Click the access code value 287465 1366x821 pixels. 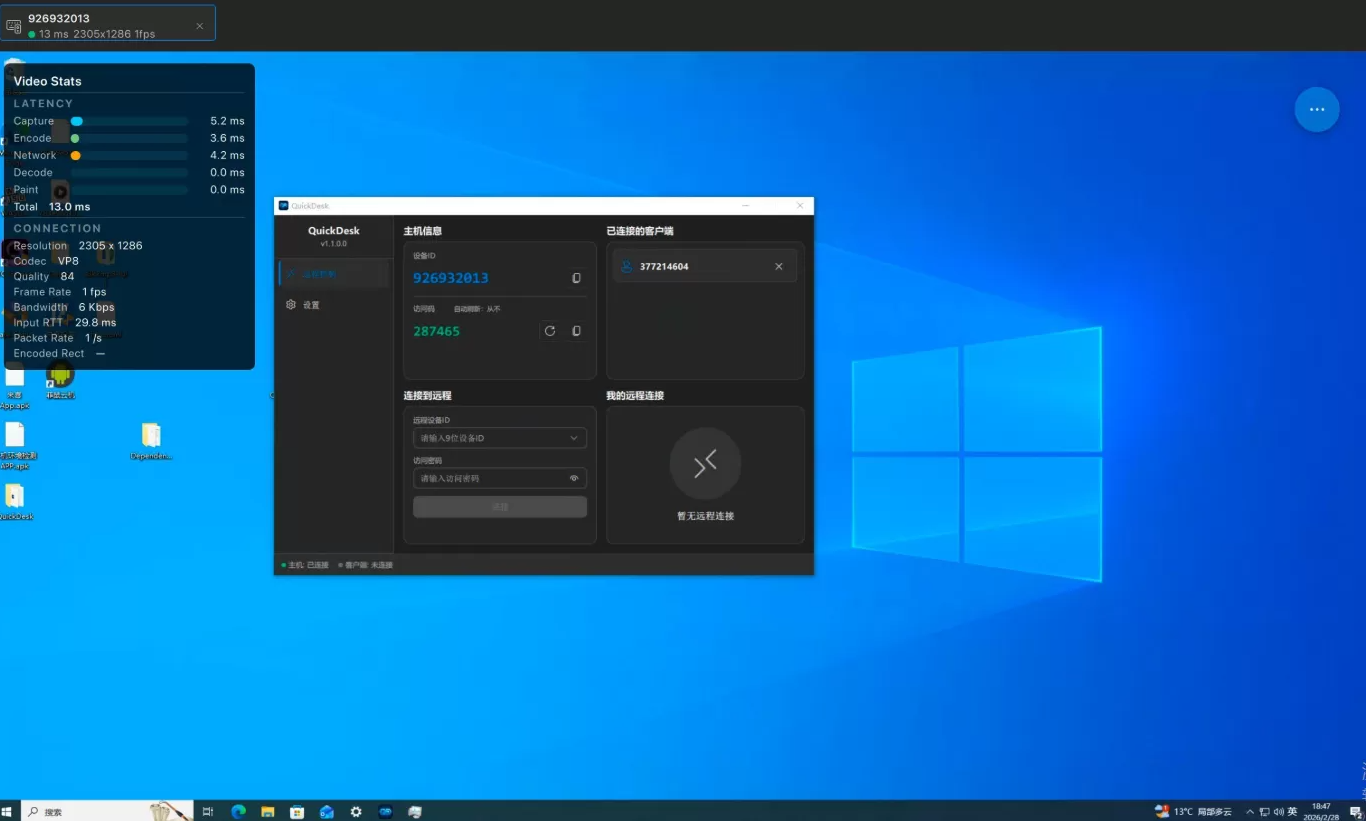coord(436,331)
